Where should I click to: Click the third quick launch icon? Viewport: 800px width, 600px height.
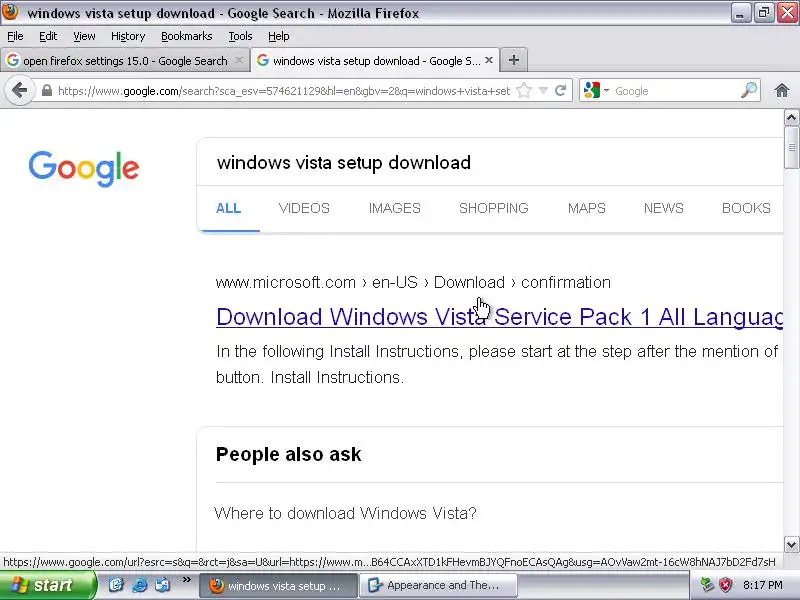click(163, 585)
